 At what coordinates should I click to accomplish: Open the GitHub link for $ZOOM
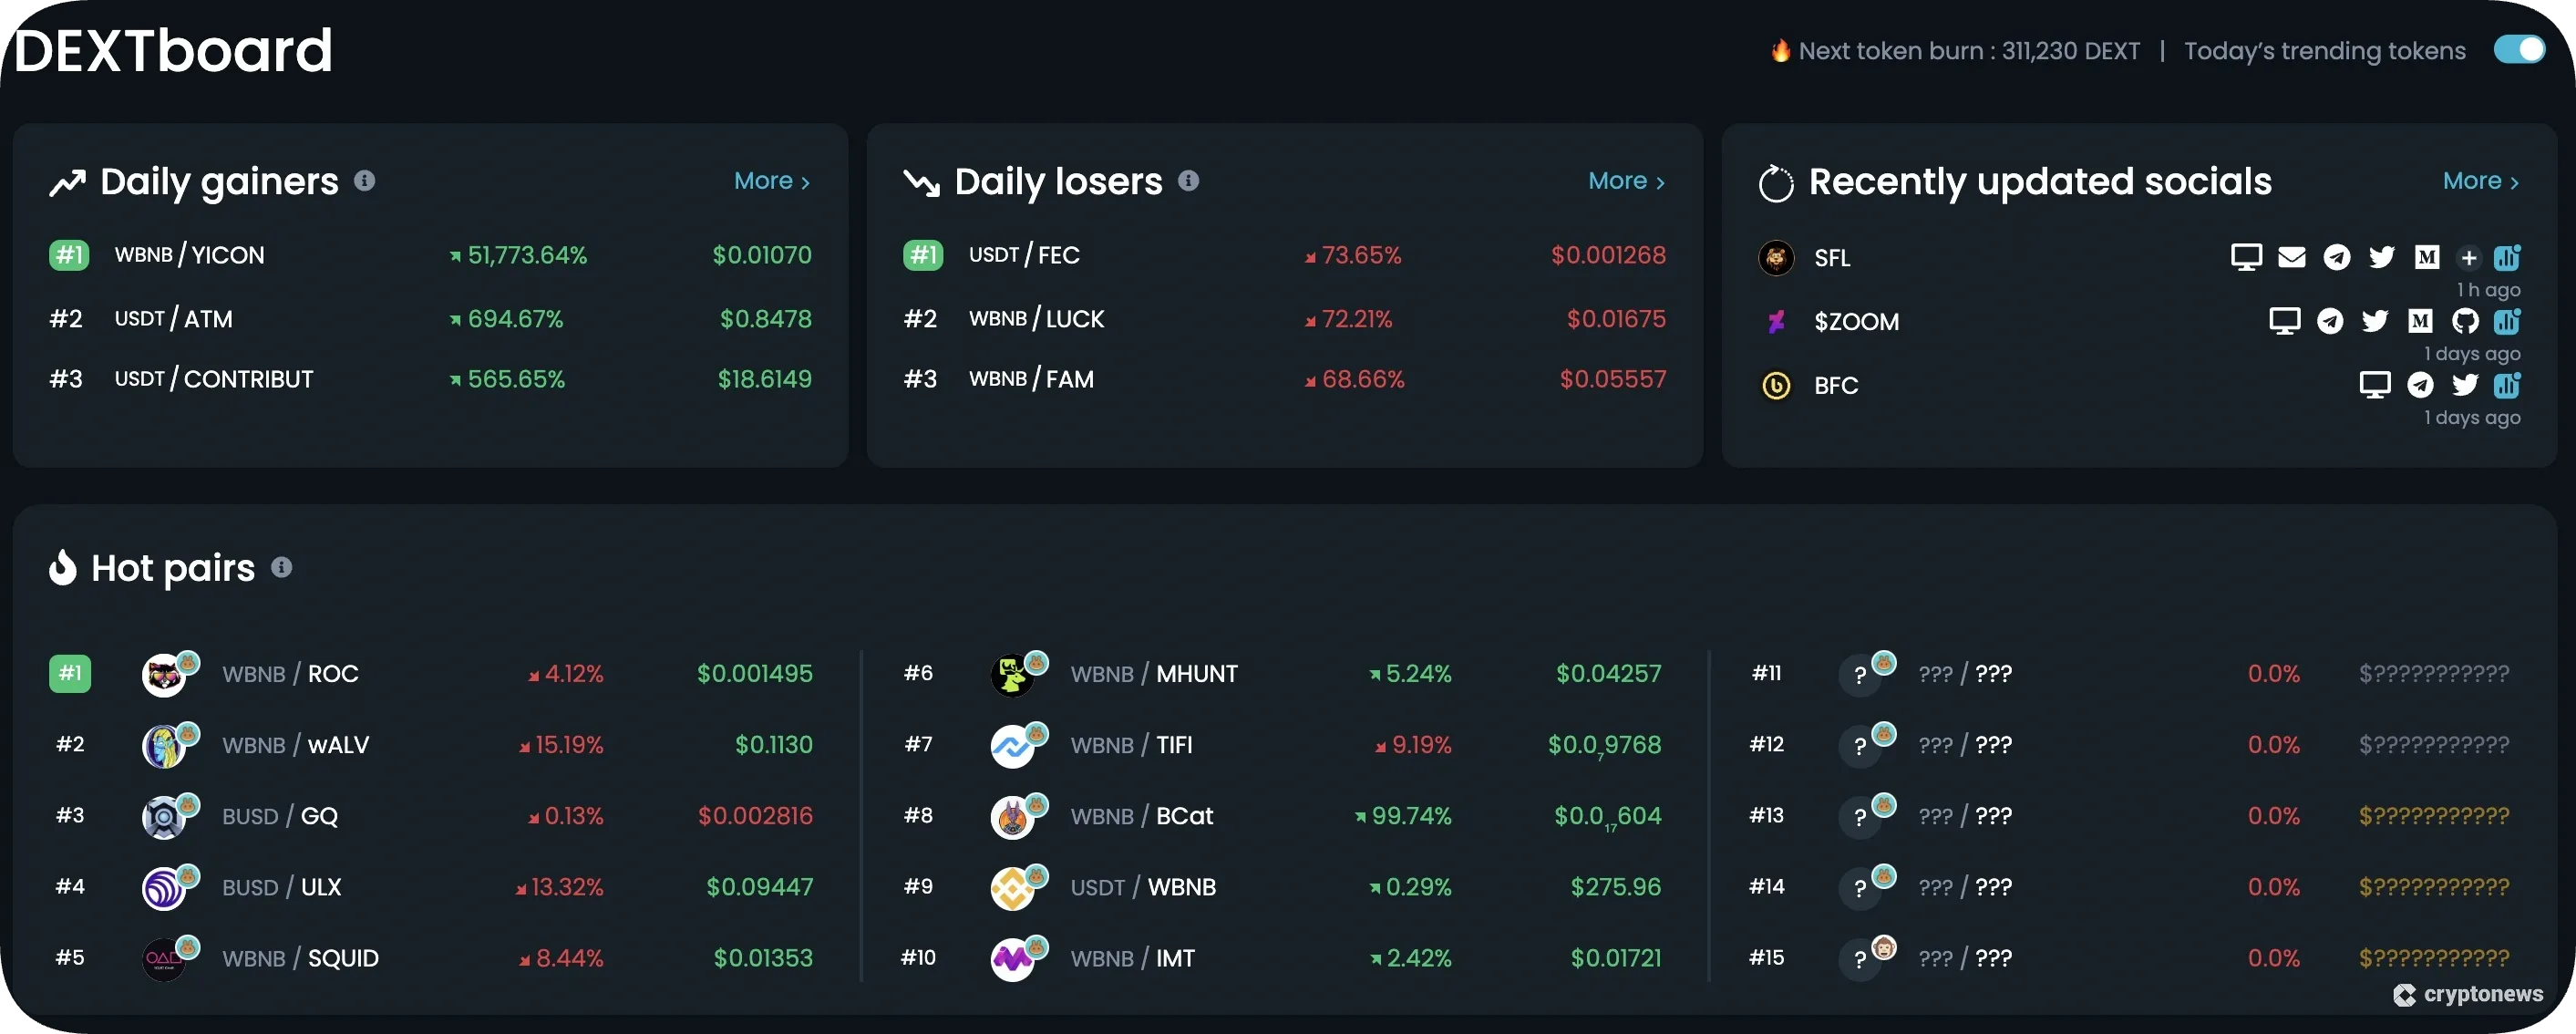coord(2466,321)
